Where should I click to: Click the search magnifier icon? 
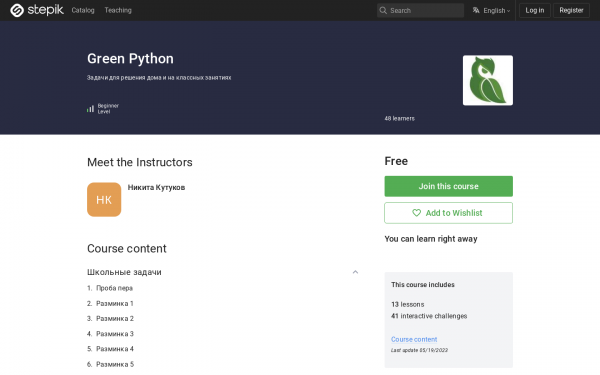tap(383, 10)
